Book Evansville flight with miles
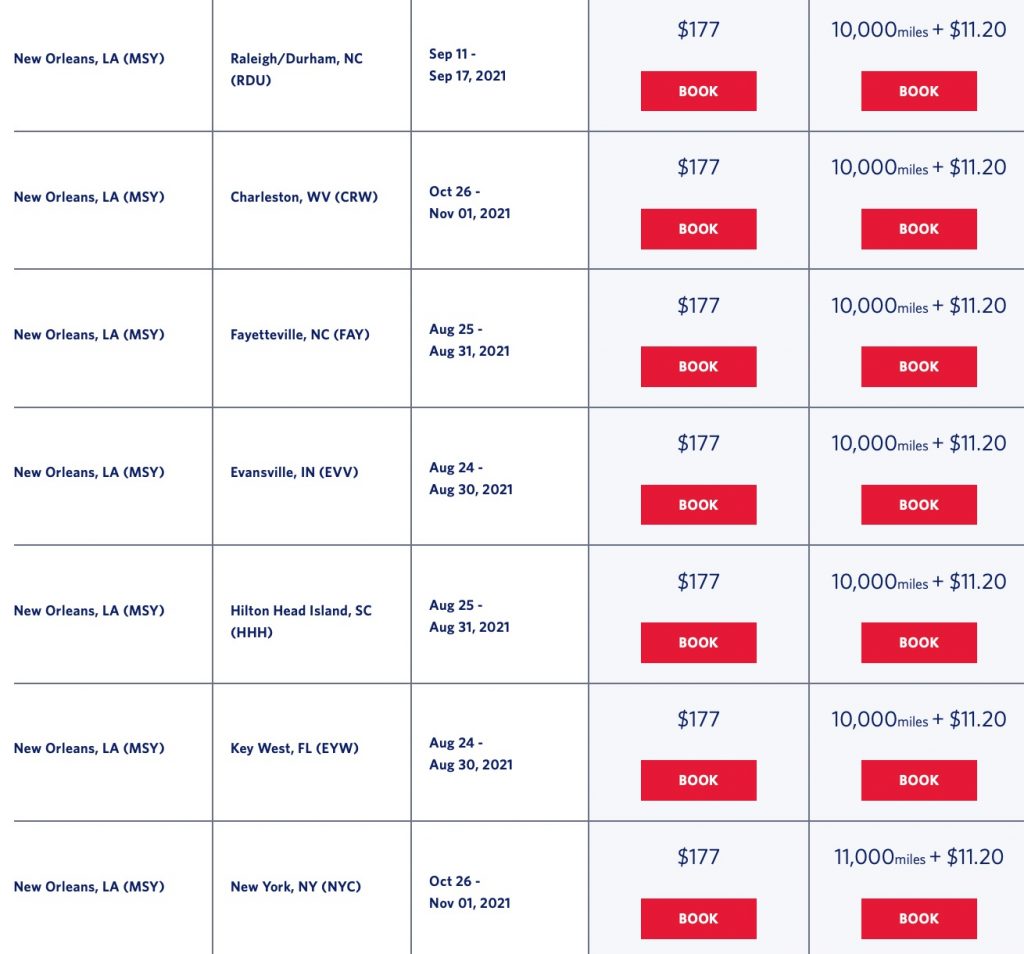The image size is (1024, 954). pos(918,505)
